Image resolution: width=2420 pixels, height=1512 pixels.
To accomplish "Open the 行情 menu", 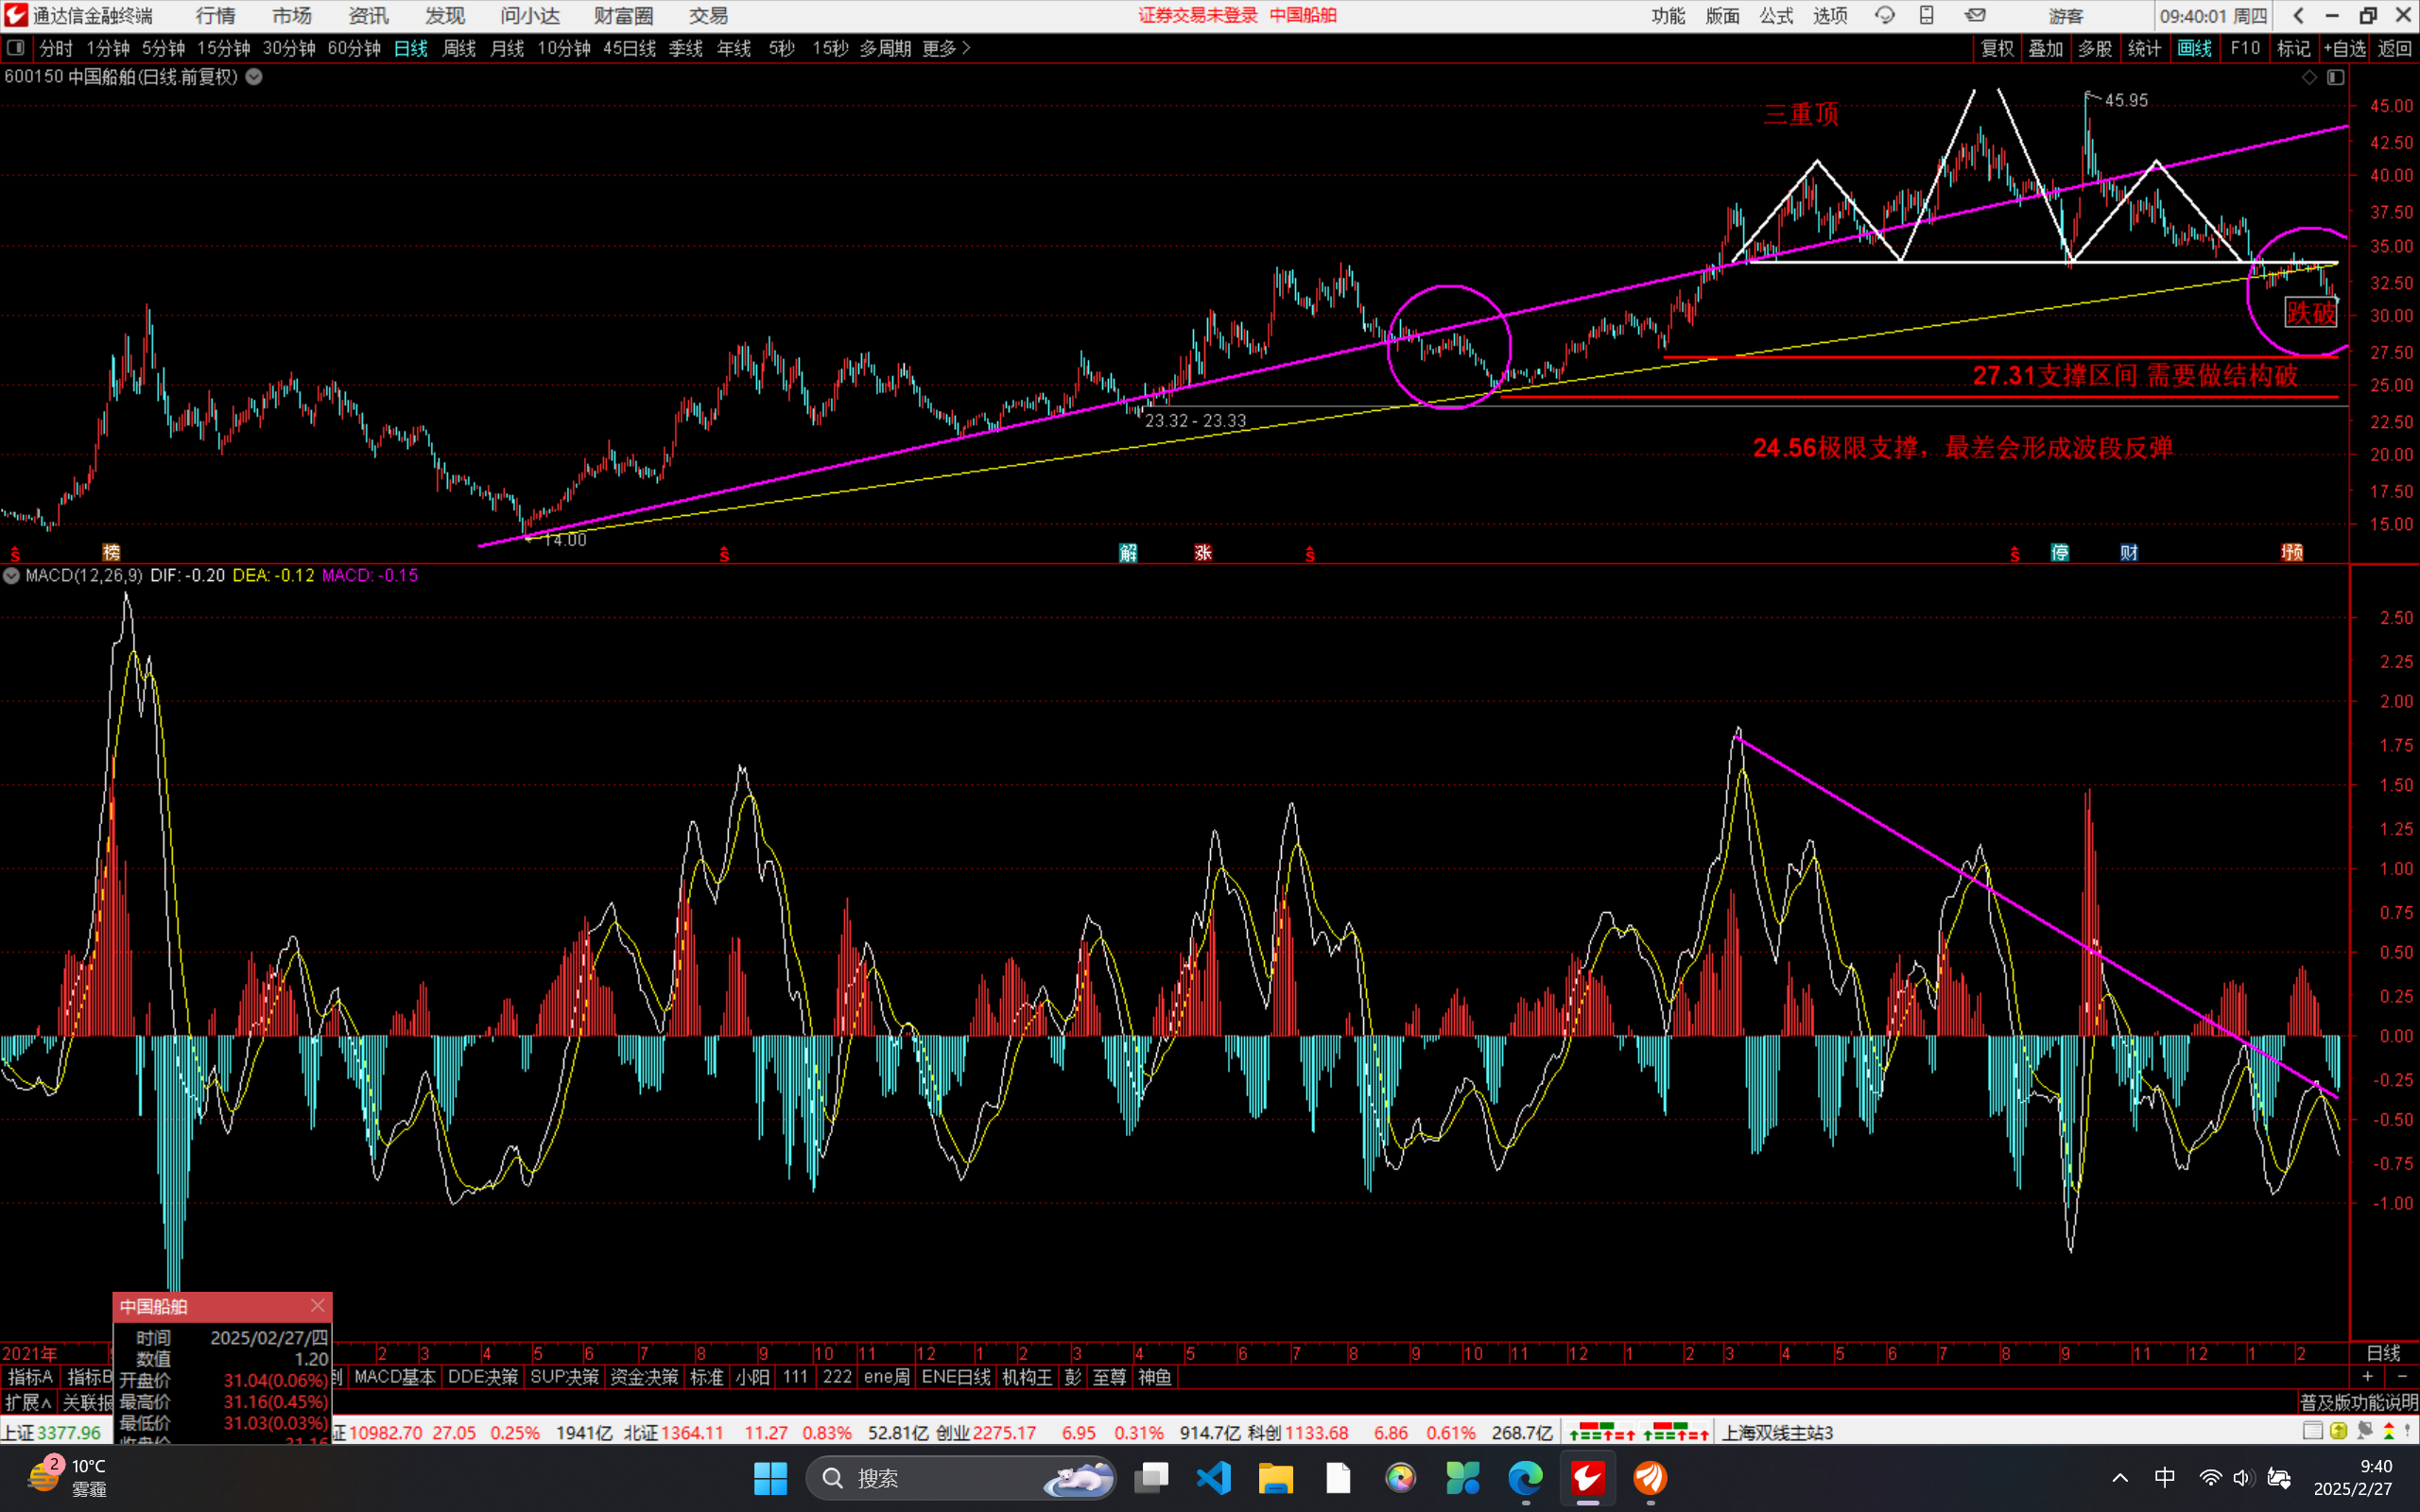I will click(215, 16).
